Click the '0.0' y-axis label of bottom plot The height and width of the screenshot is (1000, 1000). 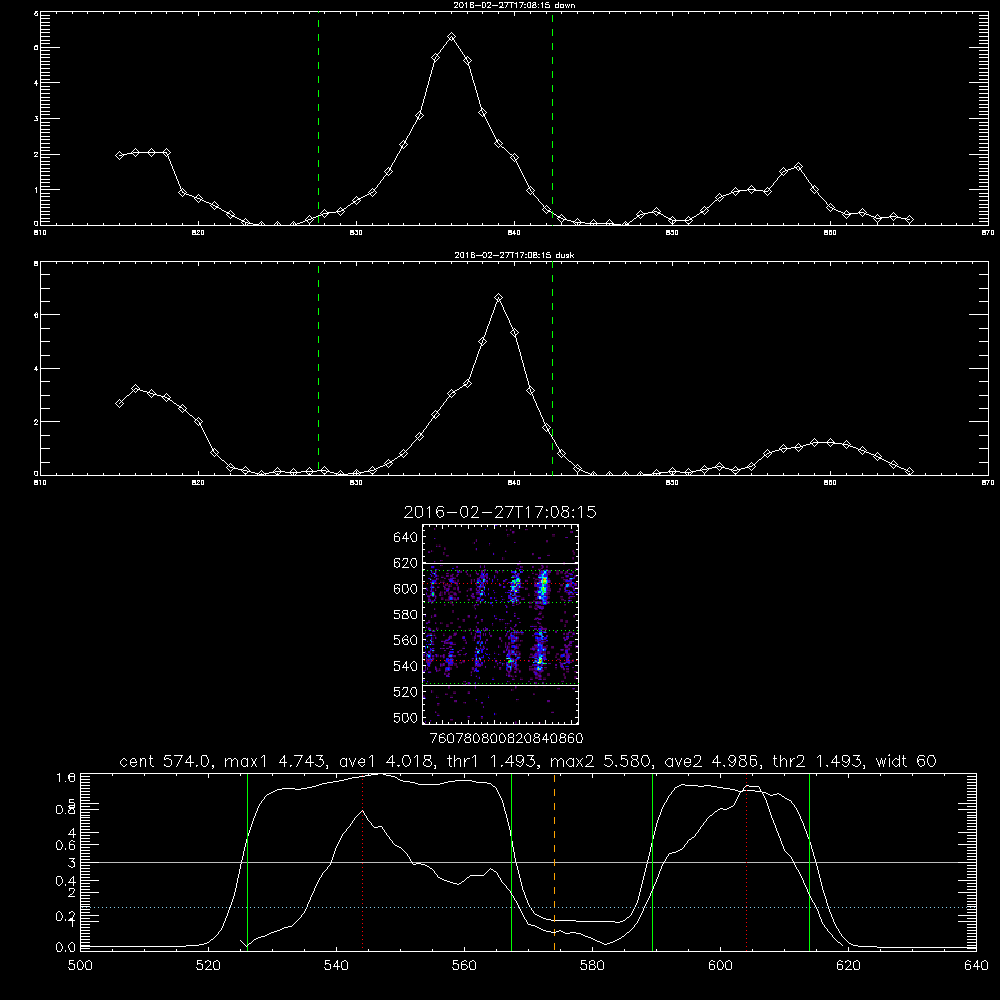tap(66, 948)
